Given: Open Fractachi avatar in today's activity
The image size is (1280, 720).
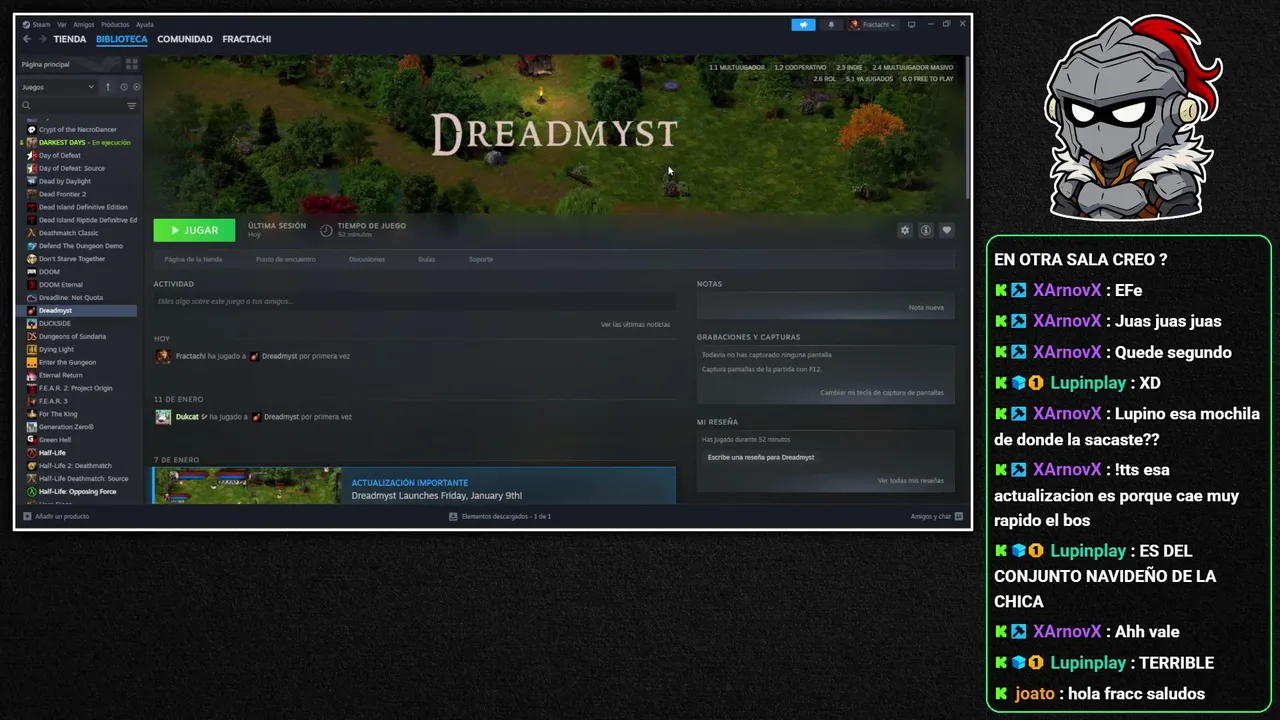Looking at the screenshot, I should coord(163,356).
